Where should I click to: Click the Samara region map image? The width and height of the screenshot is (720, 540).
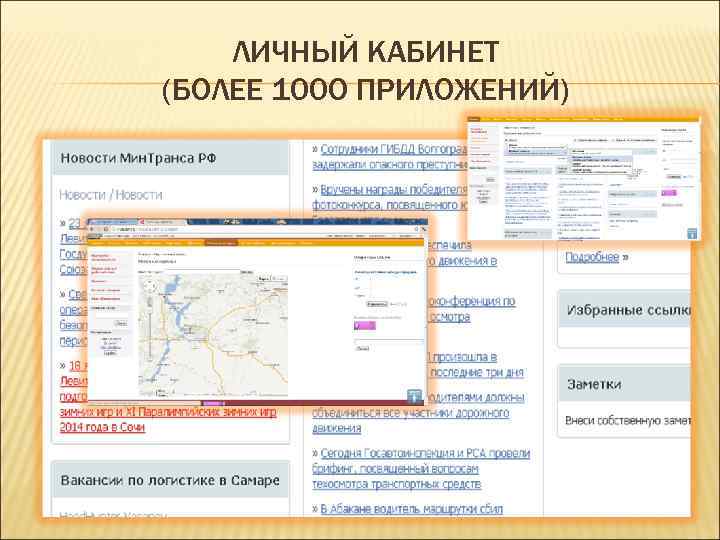pos(213,335)
